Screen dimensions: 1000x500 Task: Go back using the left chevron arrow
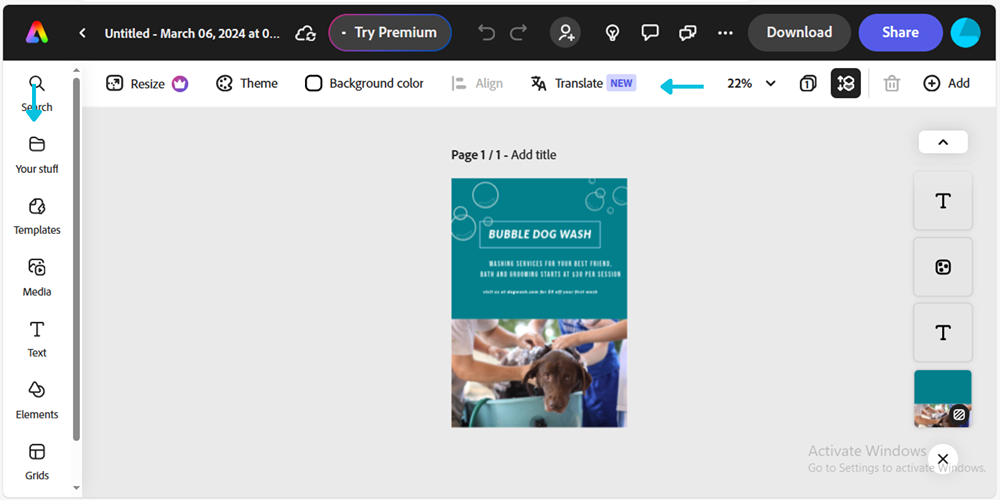82,33
